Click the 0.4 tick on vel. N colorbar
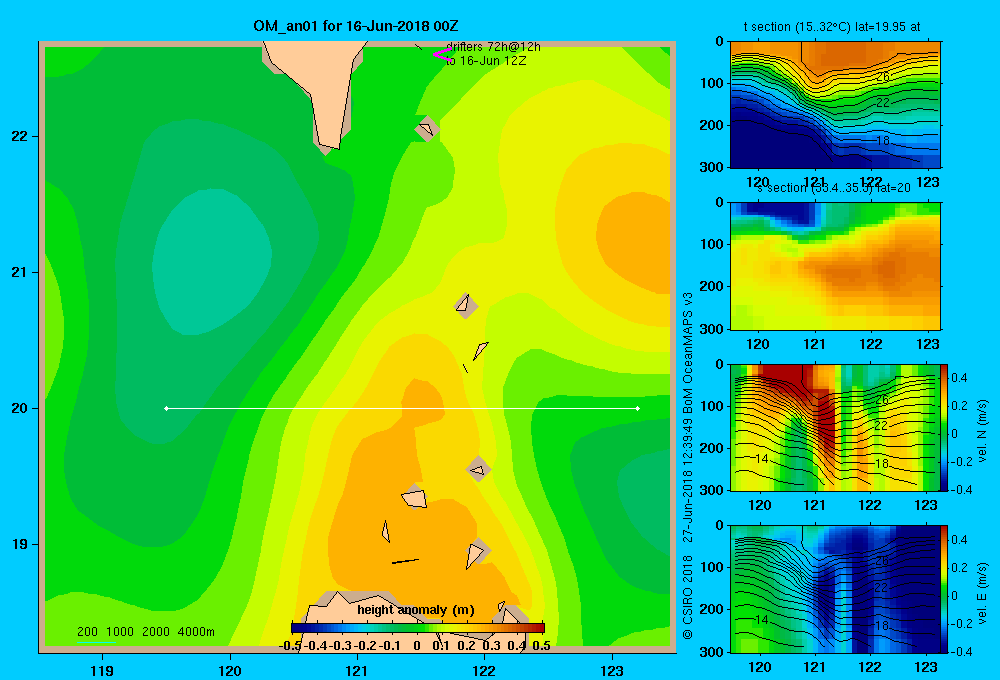1000x680 pixels. coord(959,378)
